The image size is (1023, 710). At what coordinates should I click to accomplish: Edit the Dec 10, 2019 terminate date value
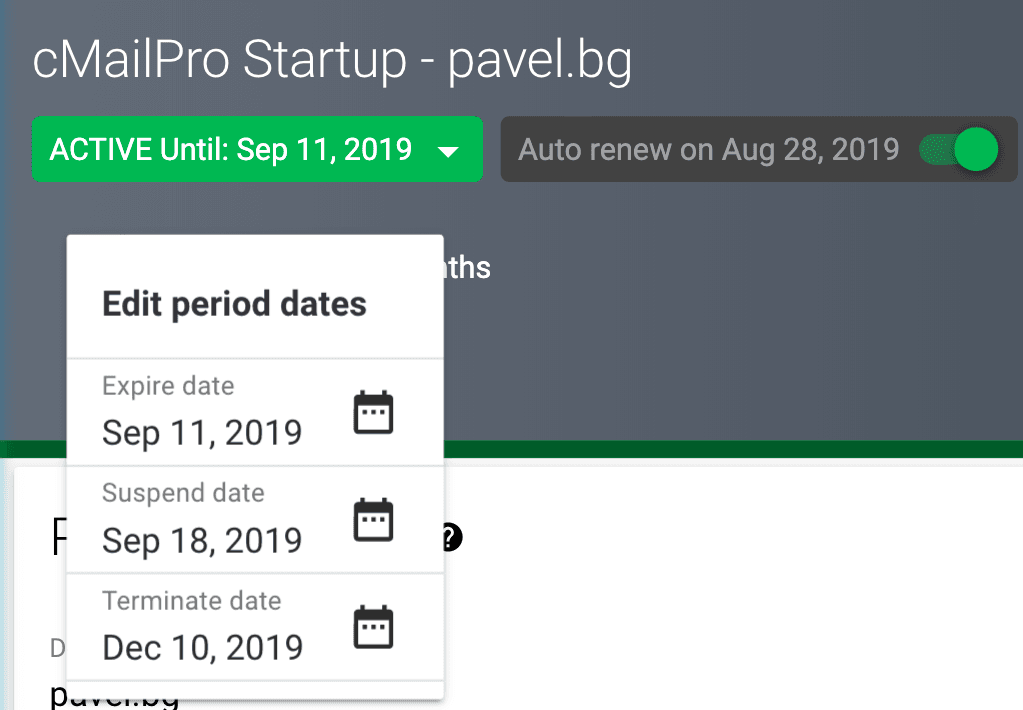click(x=202, y=648)
